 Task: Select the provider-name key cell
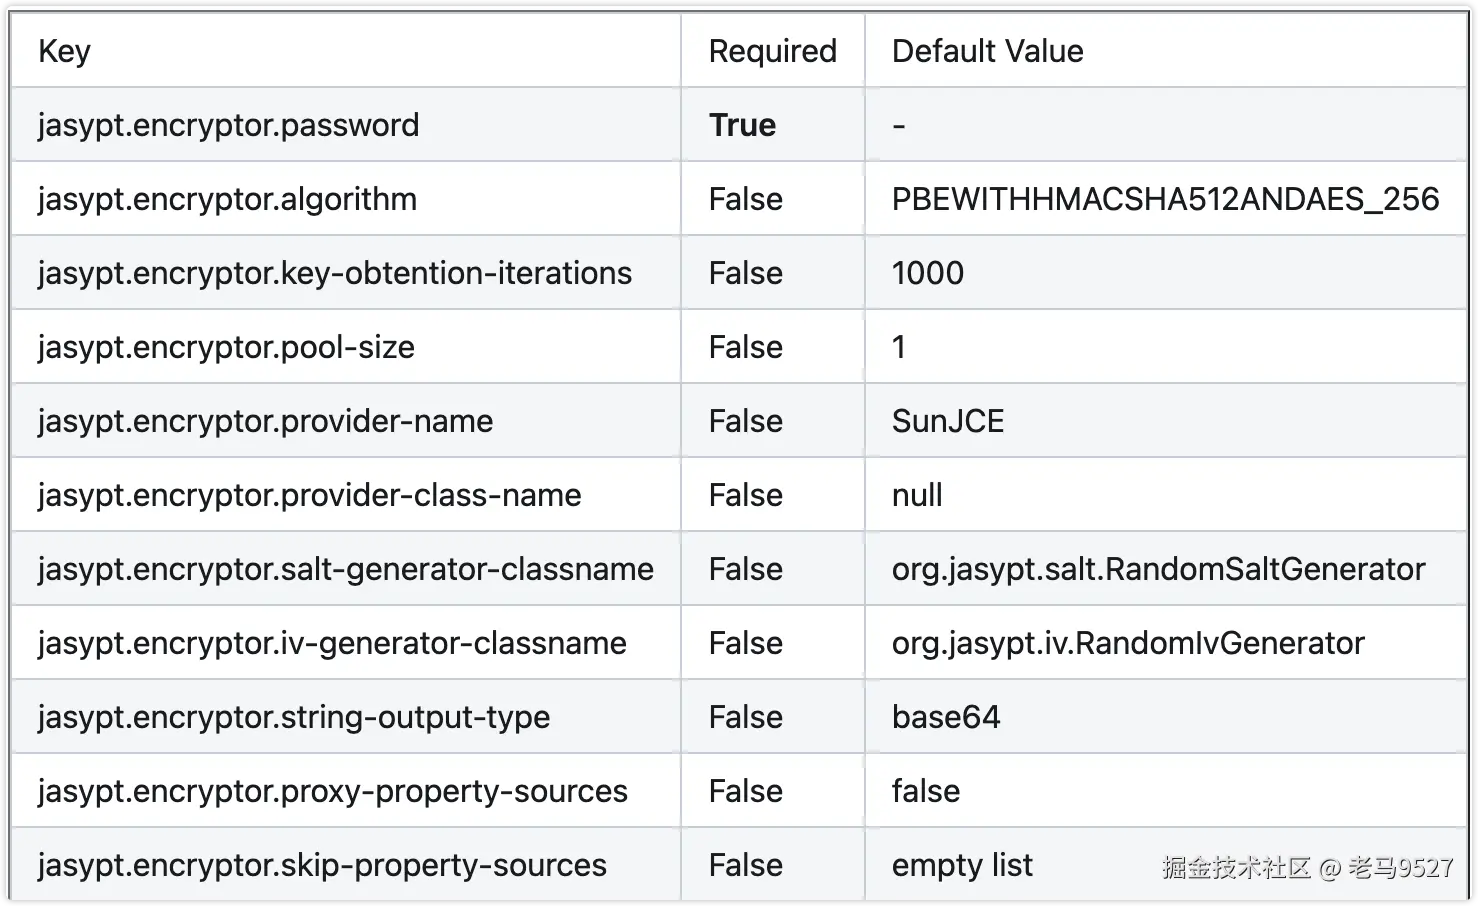tap(265, 421)
